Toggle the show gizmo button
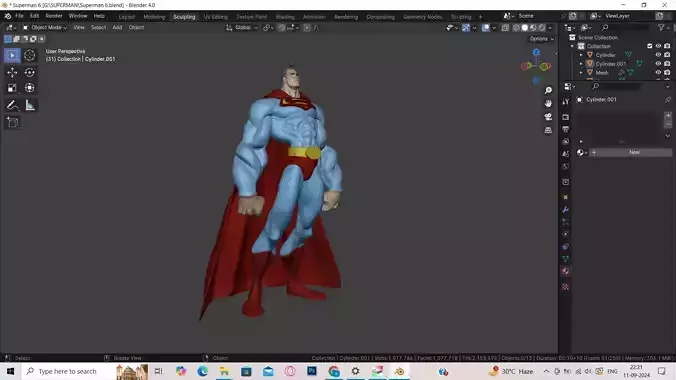The height and width of the screenshot is (380, 676). [x=466, y=28]
